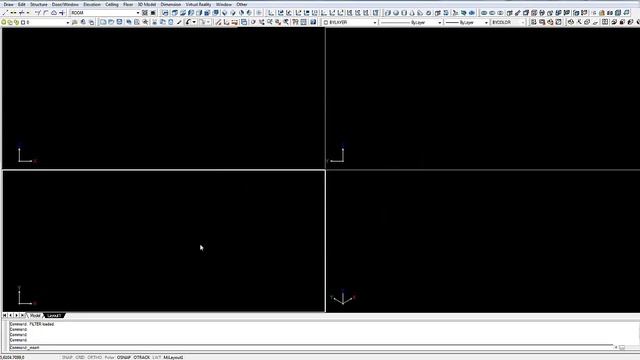This screenshot has width=640, height=360.
Task: Click the open drawing icon
Action: point(111,22)
